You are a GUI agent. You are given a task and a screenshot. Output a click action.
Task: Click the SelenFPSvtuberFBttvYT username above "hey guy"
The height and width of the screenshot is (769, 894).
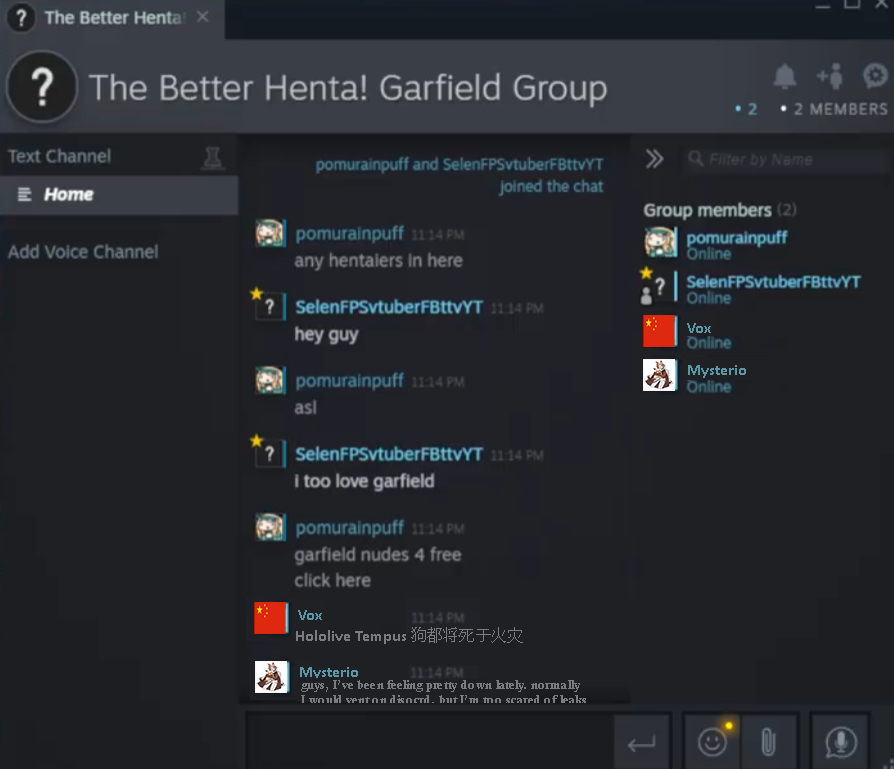tap(389, 307)
